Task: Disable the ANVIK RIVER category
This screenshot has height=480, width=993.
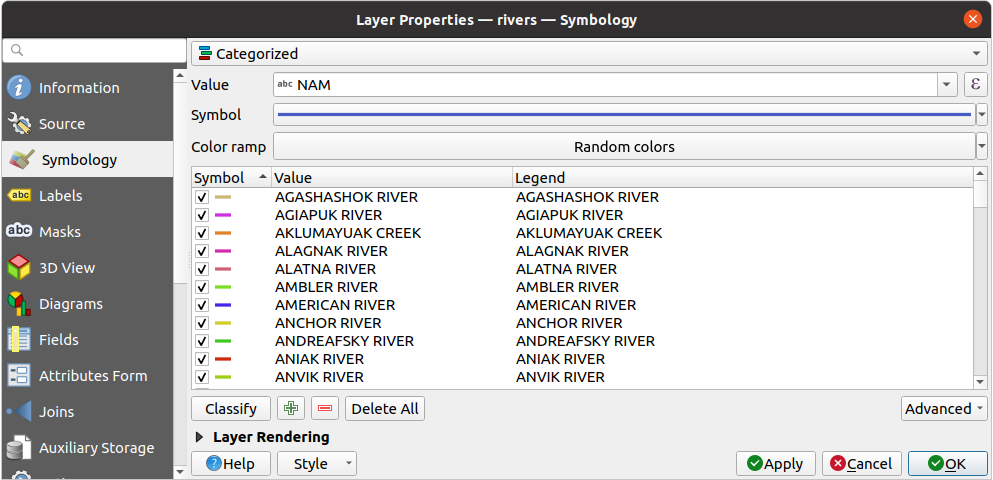Action: pos(202,377)
